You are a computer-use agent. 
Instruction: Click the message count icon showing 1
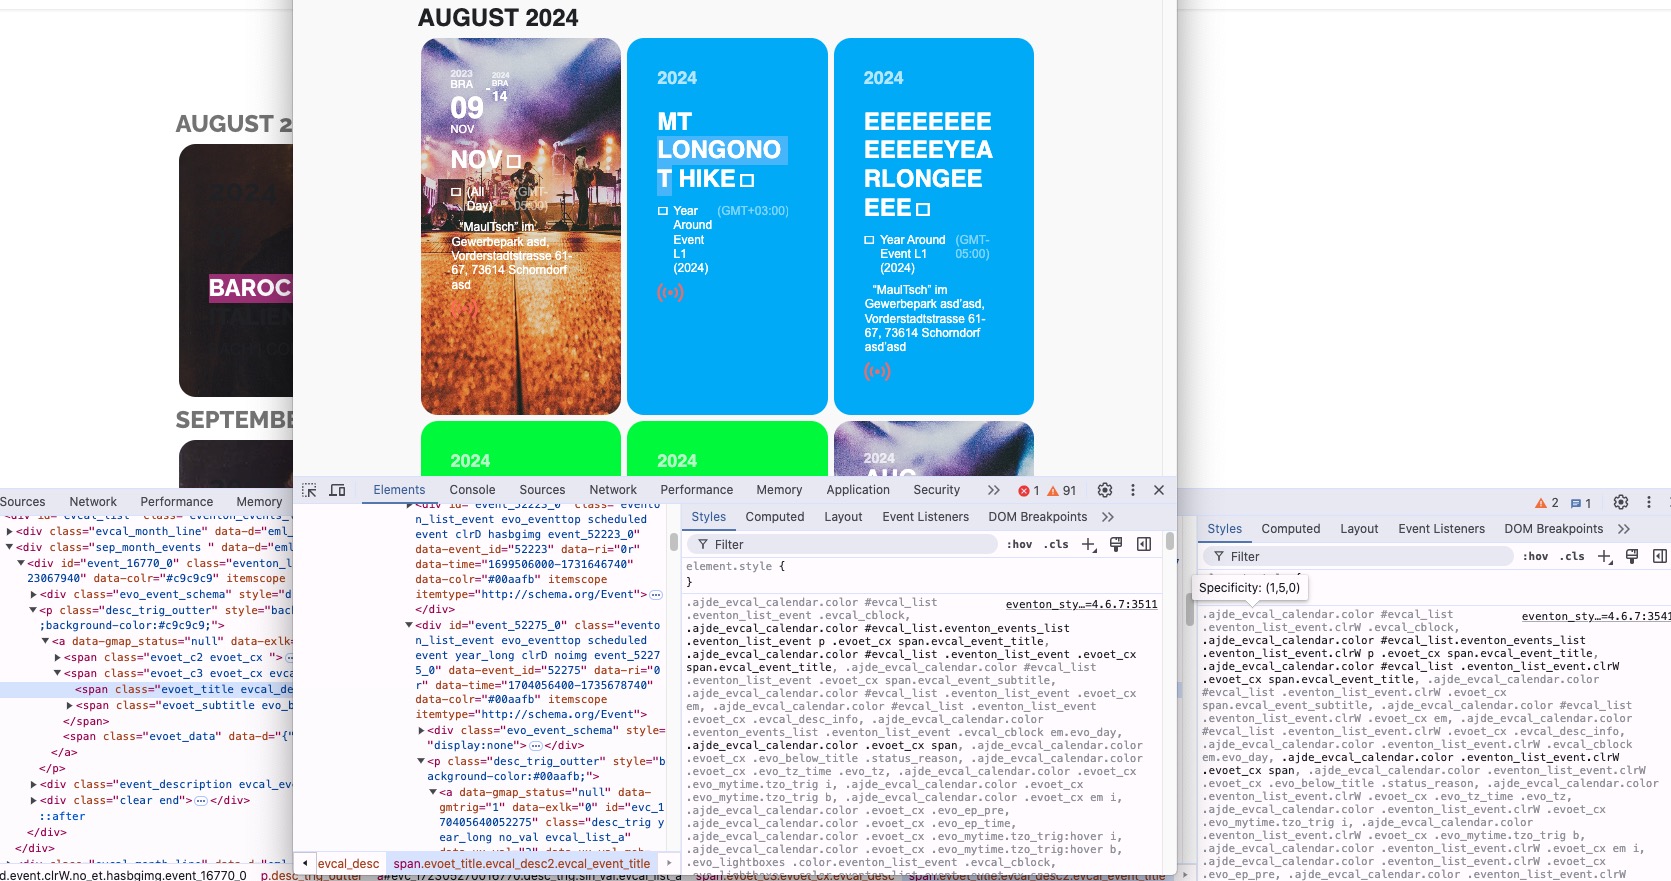1581,503
